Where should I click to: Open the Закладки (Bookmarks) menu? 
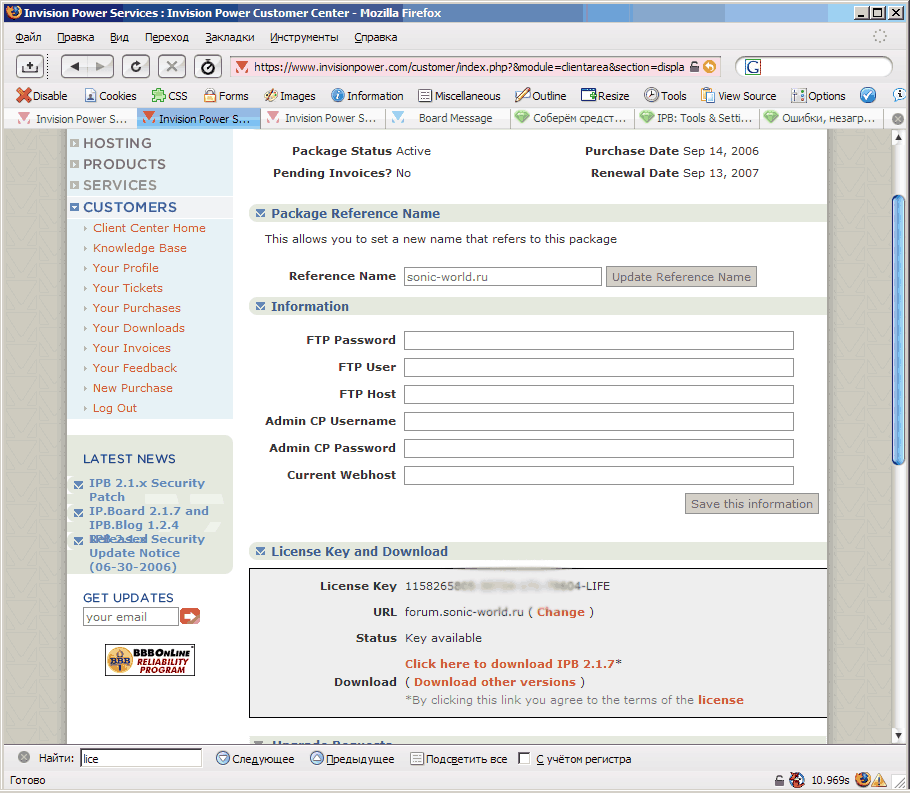pyautogui.click(x=229, y=37)
